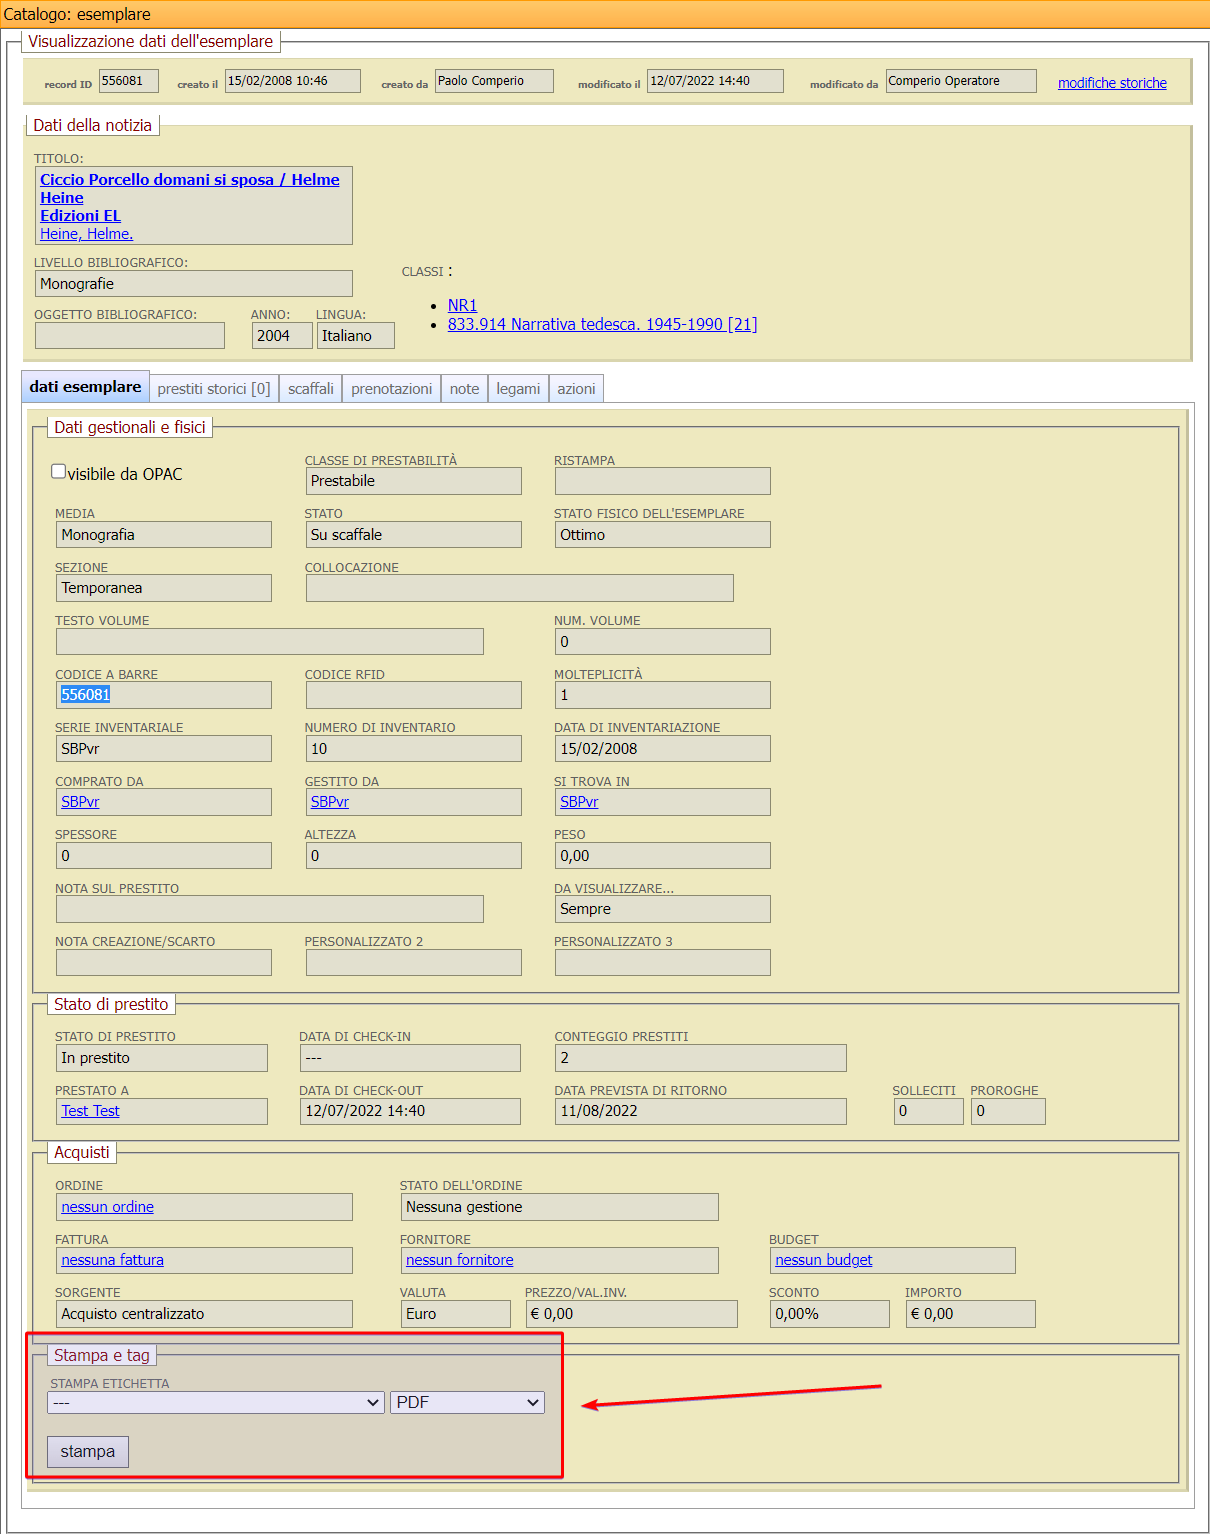Open the modifiche storiche link
1210x1534 pixels.
coord(1112,83)
